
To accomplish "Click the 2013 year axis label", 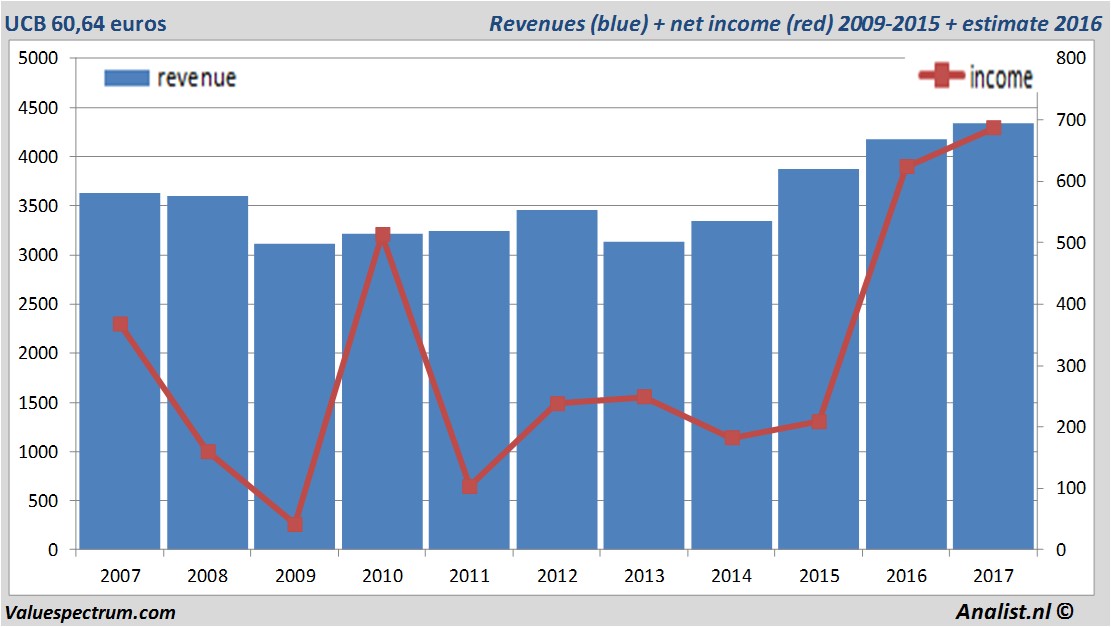I will pos(644,576).
